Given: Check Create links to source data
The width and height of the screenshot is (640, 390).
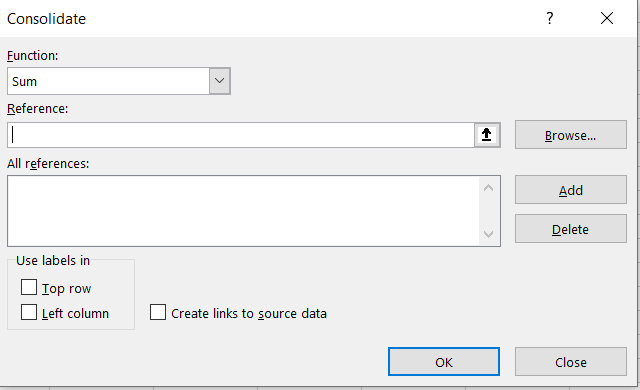Looking at the screenshot, I should (x=158, y=312).
